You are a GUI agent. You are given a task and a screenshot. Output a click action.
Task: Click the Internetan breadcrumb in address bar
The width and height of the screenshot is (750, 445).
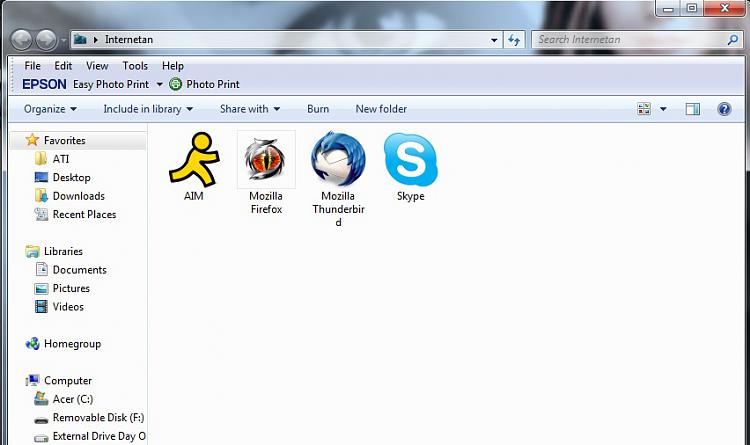[129, 40]
